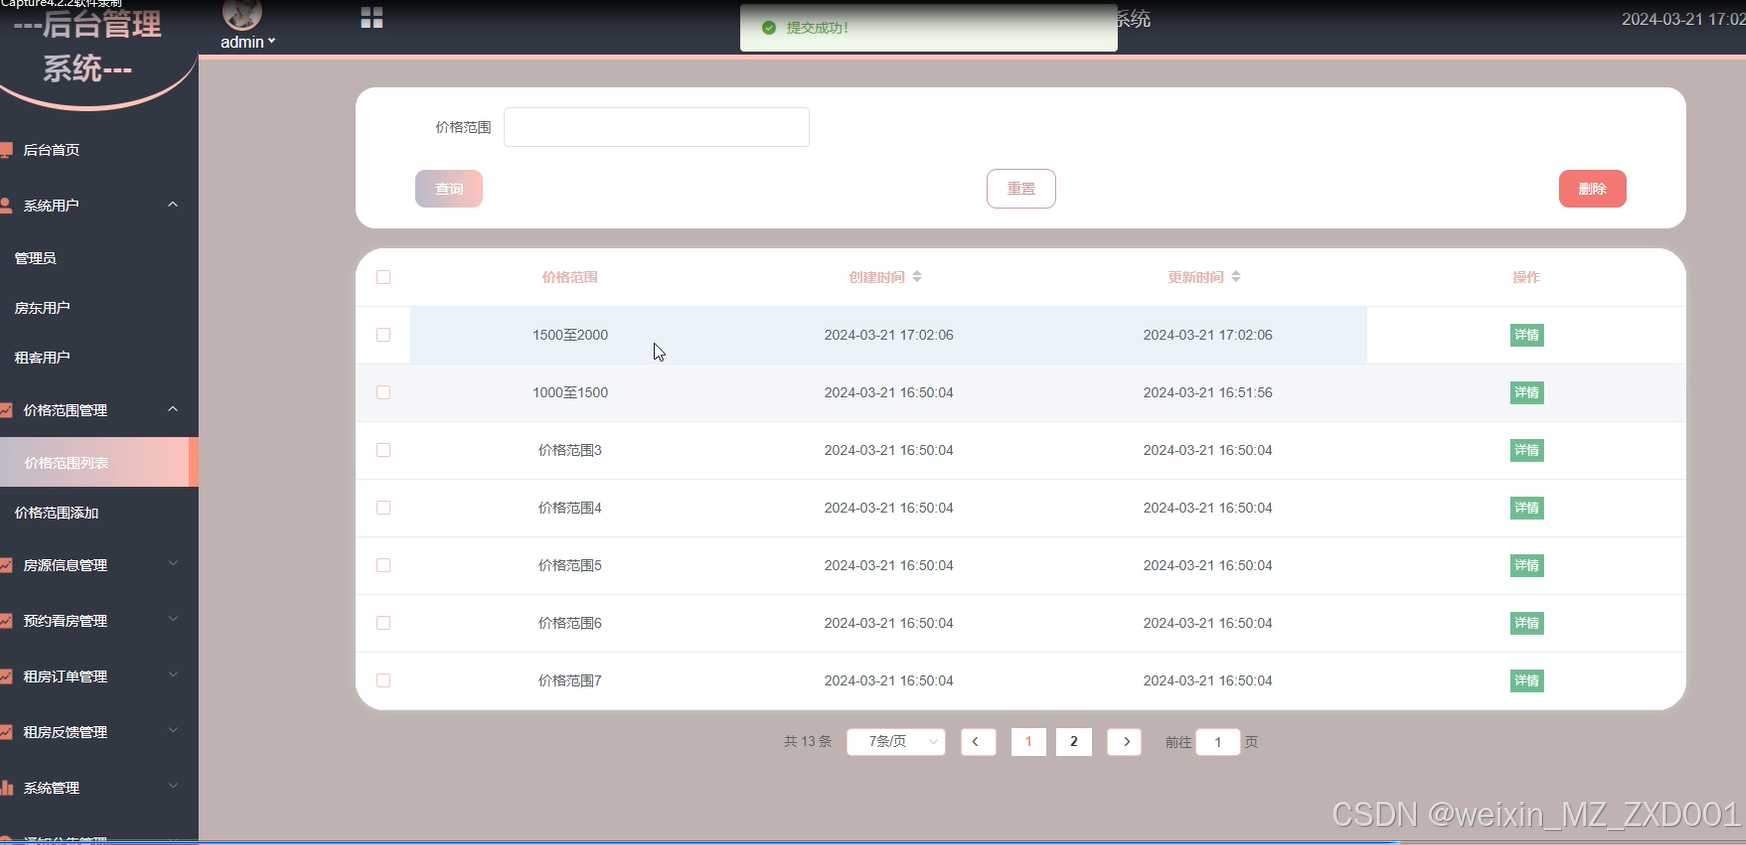Click the 后台首页 monitor icon
The image size is (1746, 845).
[x=6, y=150]
